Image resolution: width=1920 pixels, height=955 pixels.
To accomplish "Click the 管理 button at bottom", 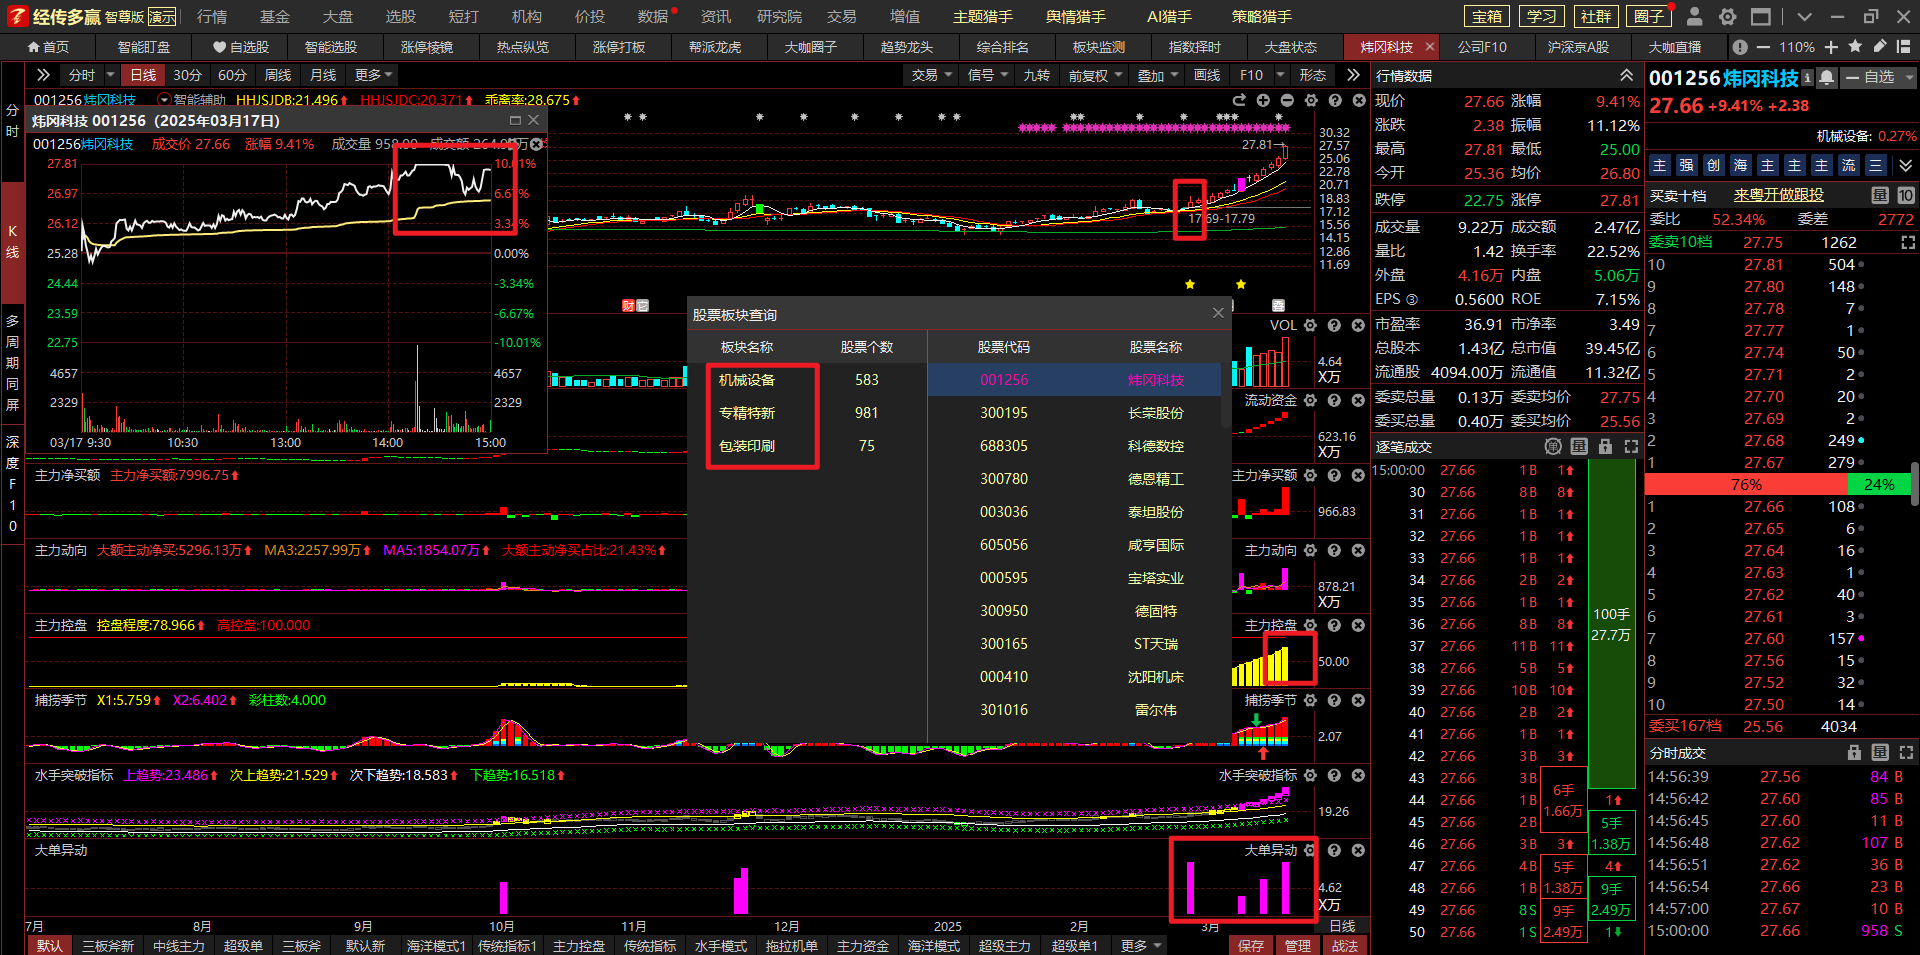I will 1297,945.
